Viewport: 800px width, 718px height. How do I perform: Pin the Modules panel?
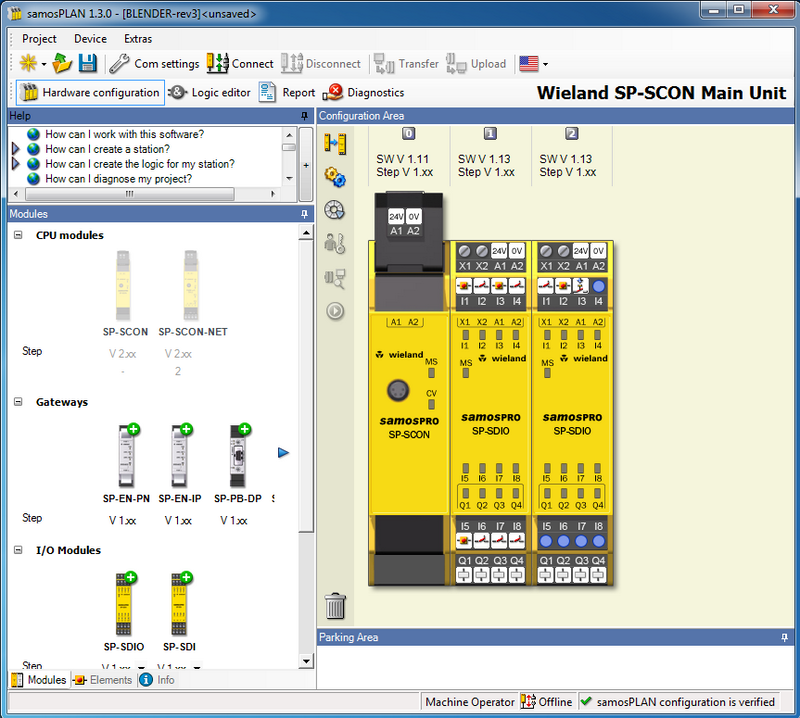pyautogui.click(x=305, y=214)
